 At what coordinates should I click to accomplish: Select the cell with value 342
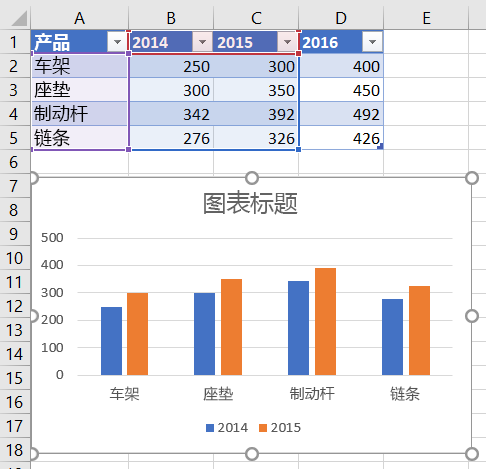(171, 114)
